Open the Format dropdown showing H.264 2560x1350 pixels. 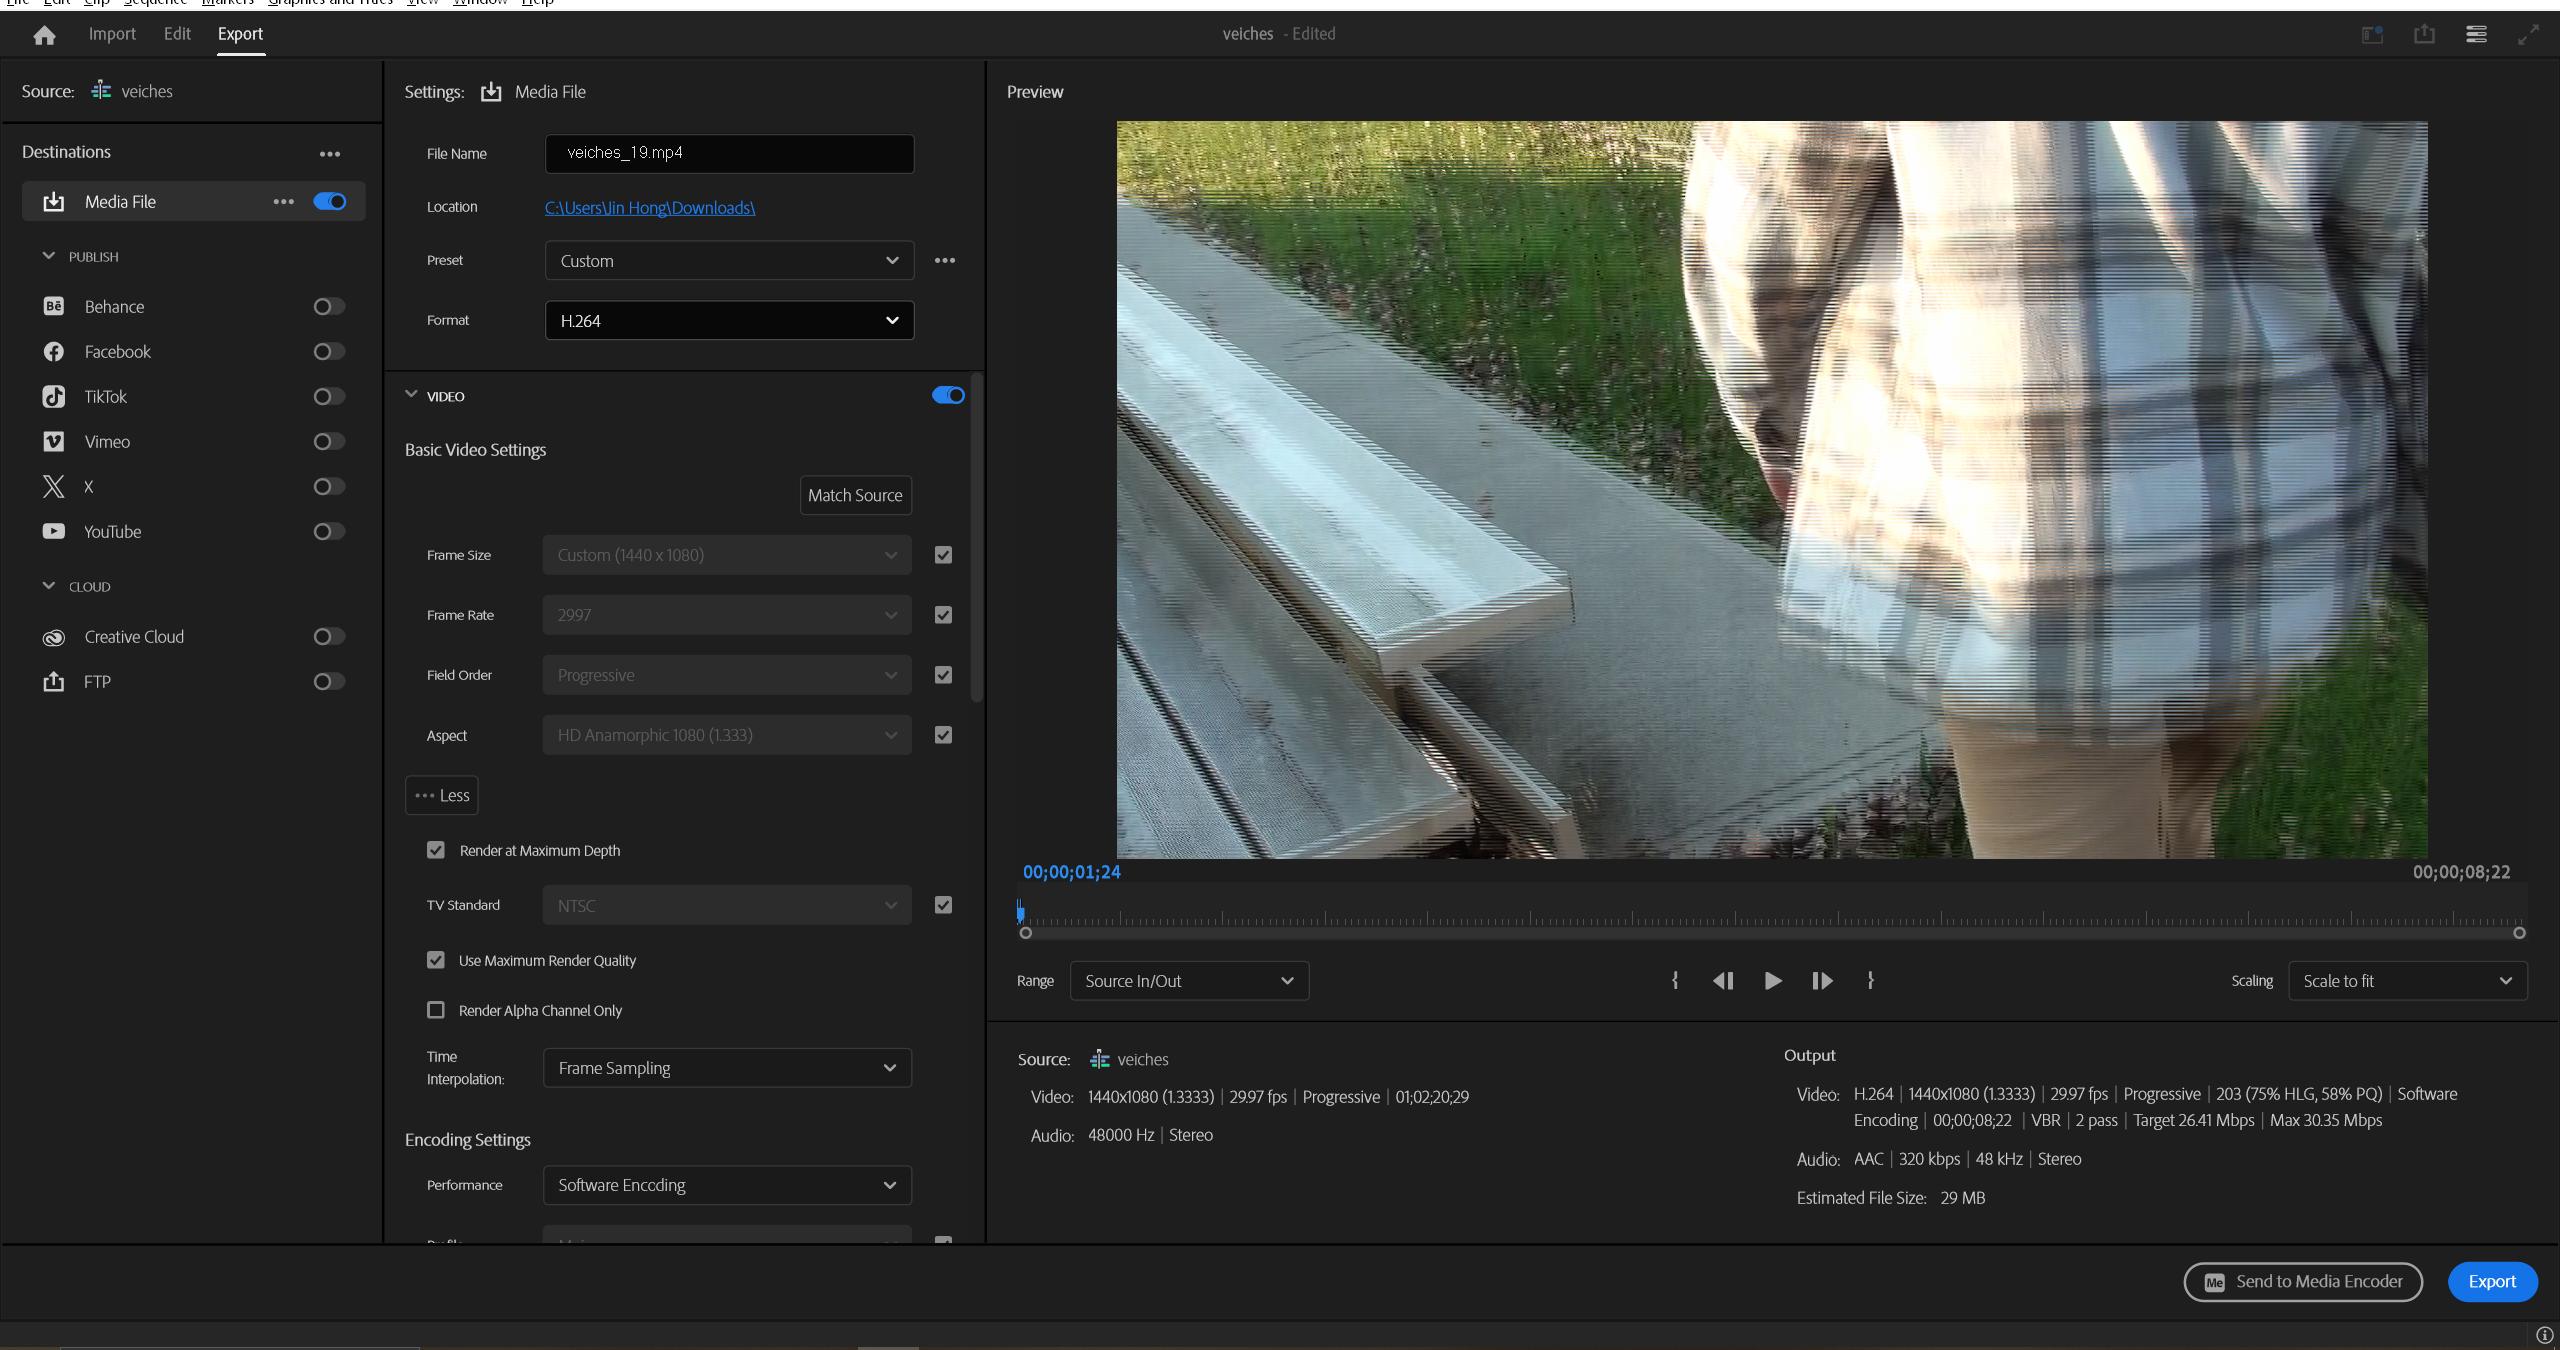click(x=728, y=320)
